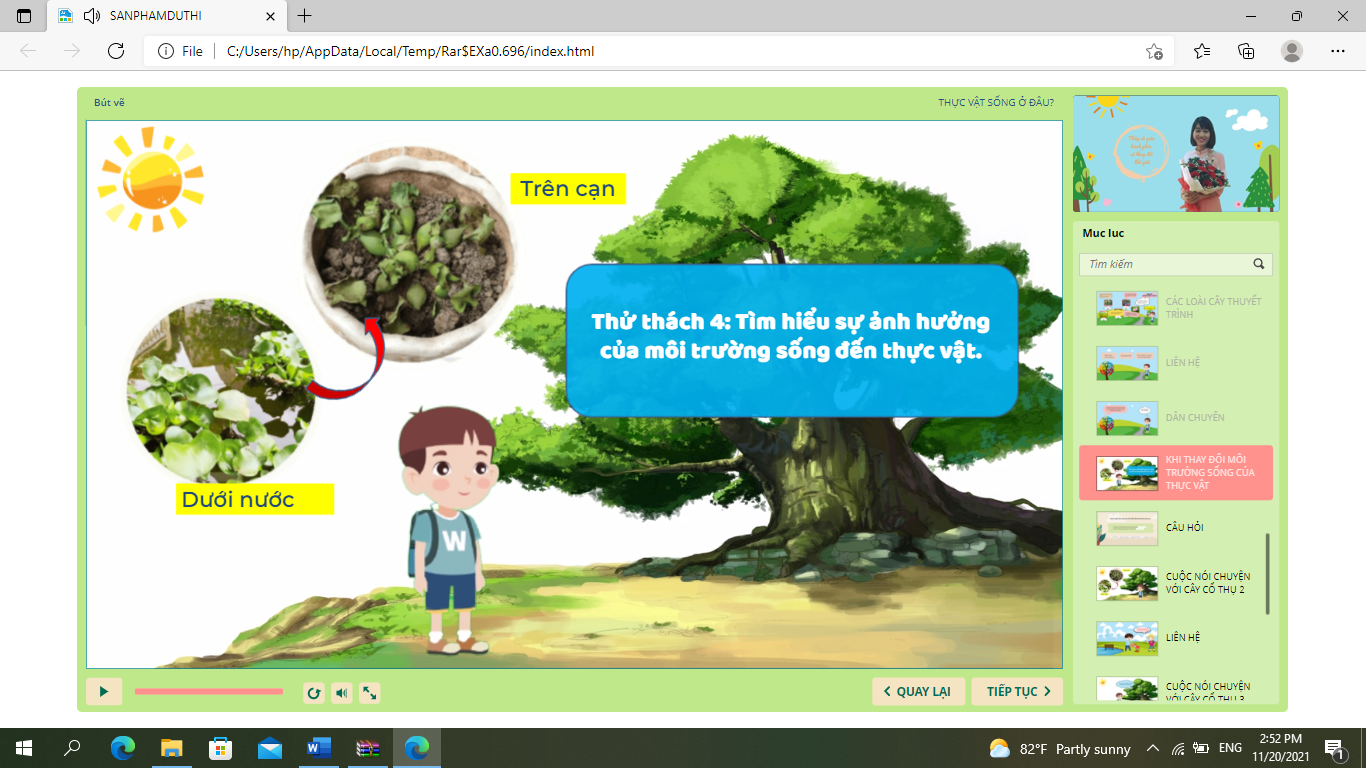
Task: Open Edge Settings and more menu
Action: [1338, 51]
